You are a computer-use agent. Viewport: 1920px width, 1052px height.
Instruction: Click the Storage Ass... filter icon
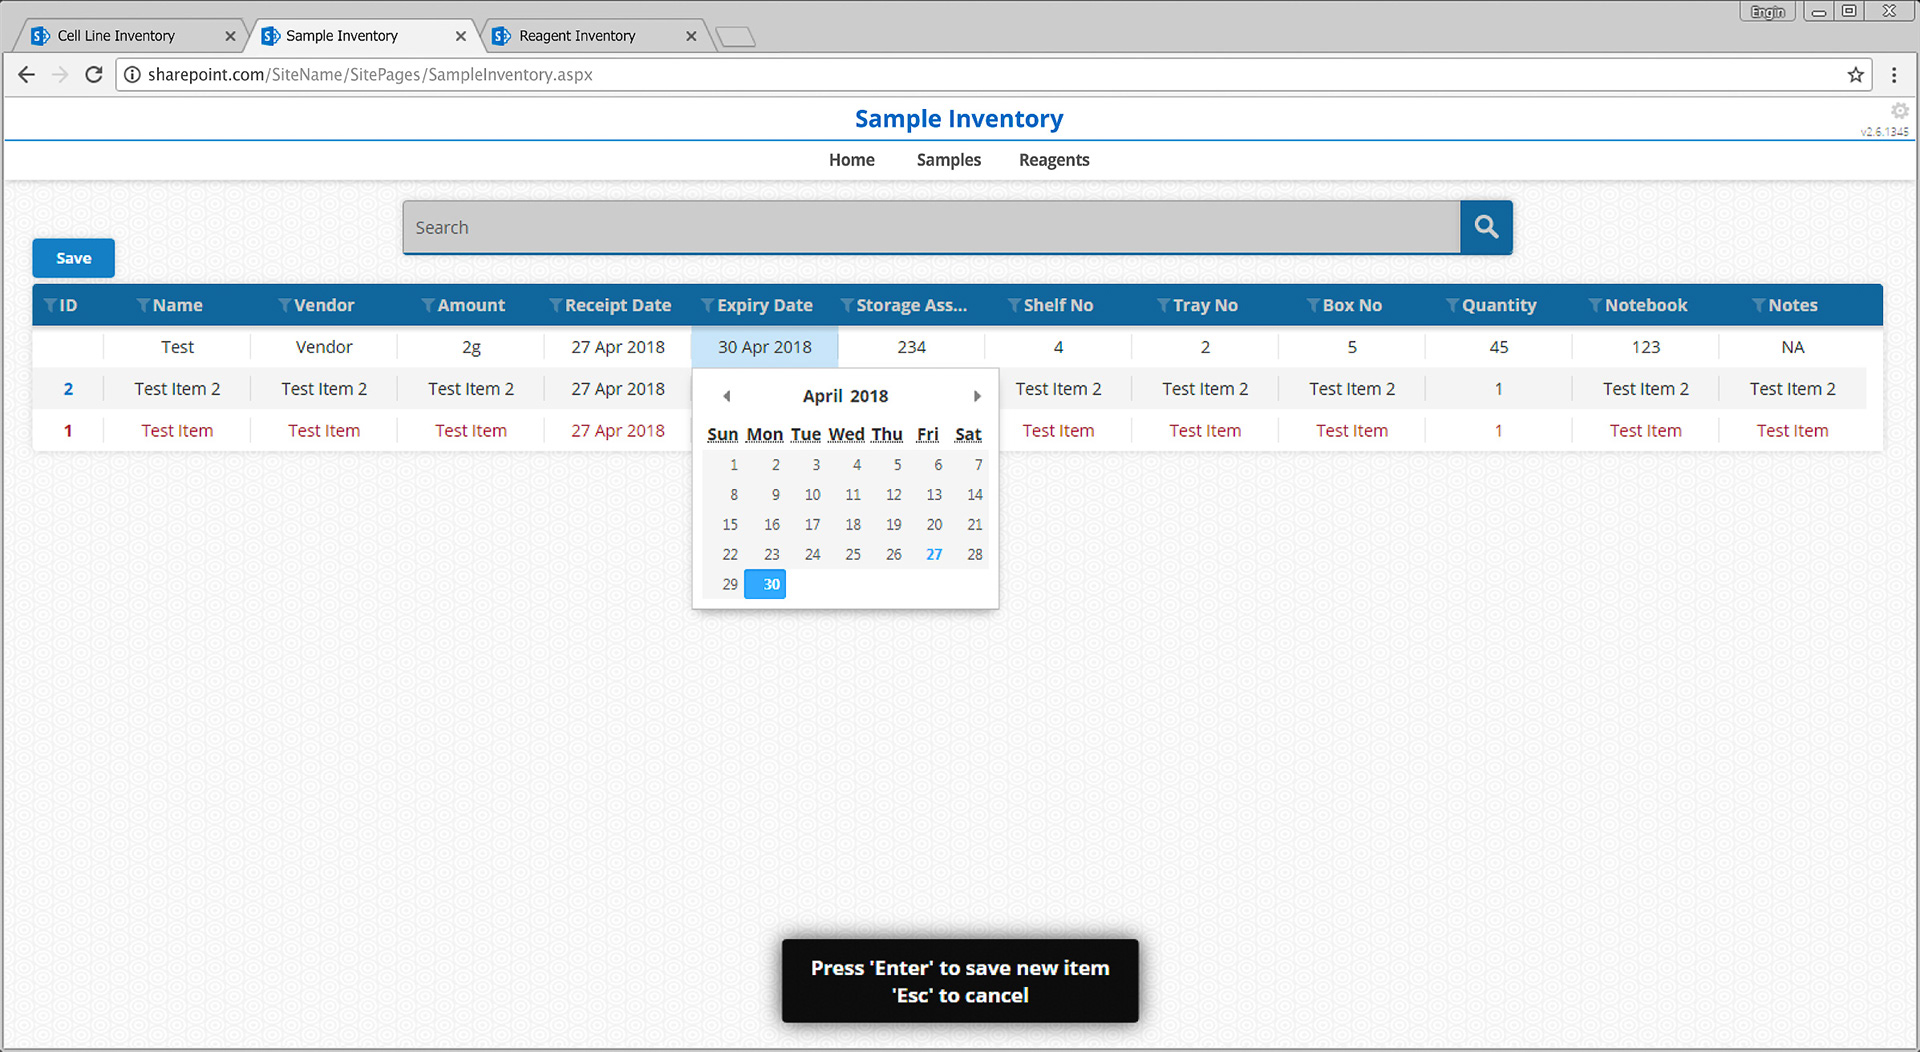coord(847,305)
